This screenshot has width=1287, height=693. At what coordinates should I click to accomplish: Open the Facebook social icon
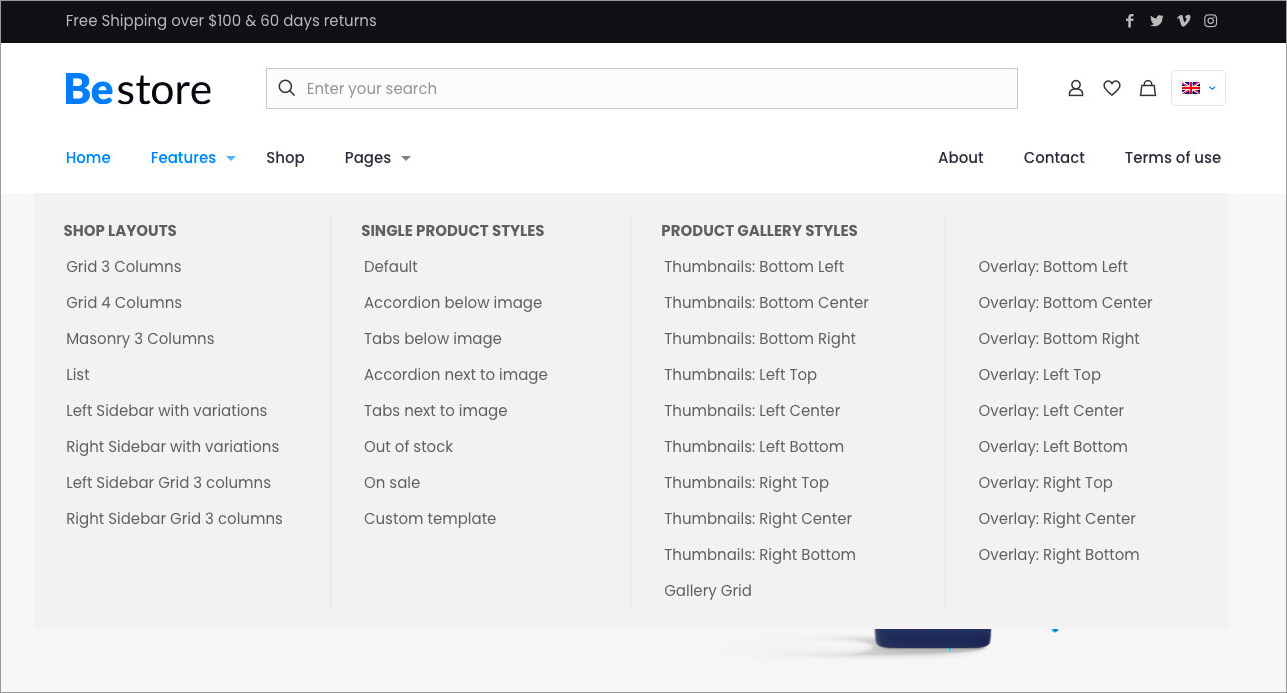(x=1130, y=21)
